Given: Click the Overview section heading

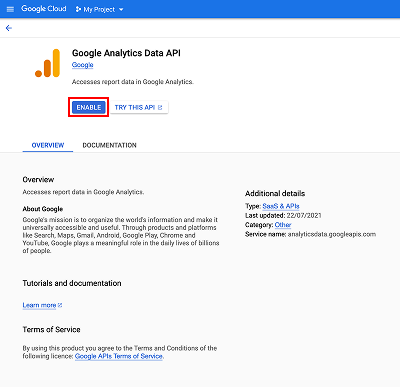Looking at the screenshot, I should pyautogui.click(x=38, y=180).
